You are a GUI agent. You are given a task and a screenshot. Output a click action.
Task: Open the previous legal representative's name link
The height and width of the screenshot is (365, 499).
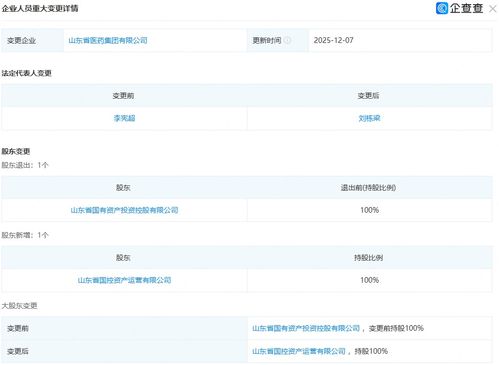click(124, 118)
